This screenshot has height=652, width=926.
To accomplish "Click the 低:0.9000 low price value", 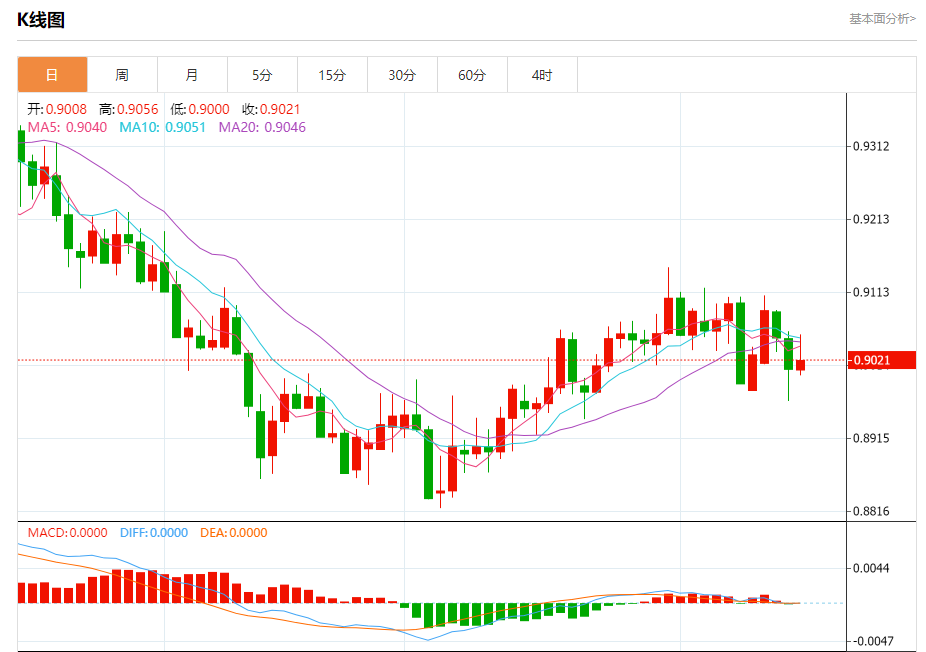I will [x=200, y=109].
